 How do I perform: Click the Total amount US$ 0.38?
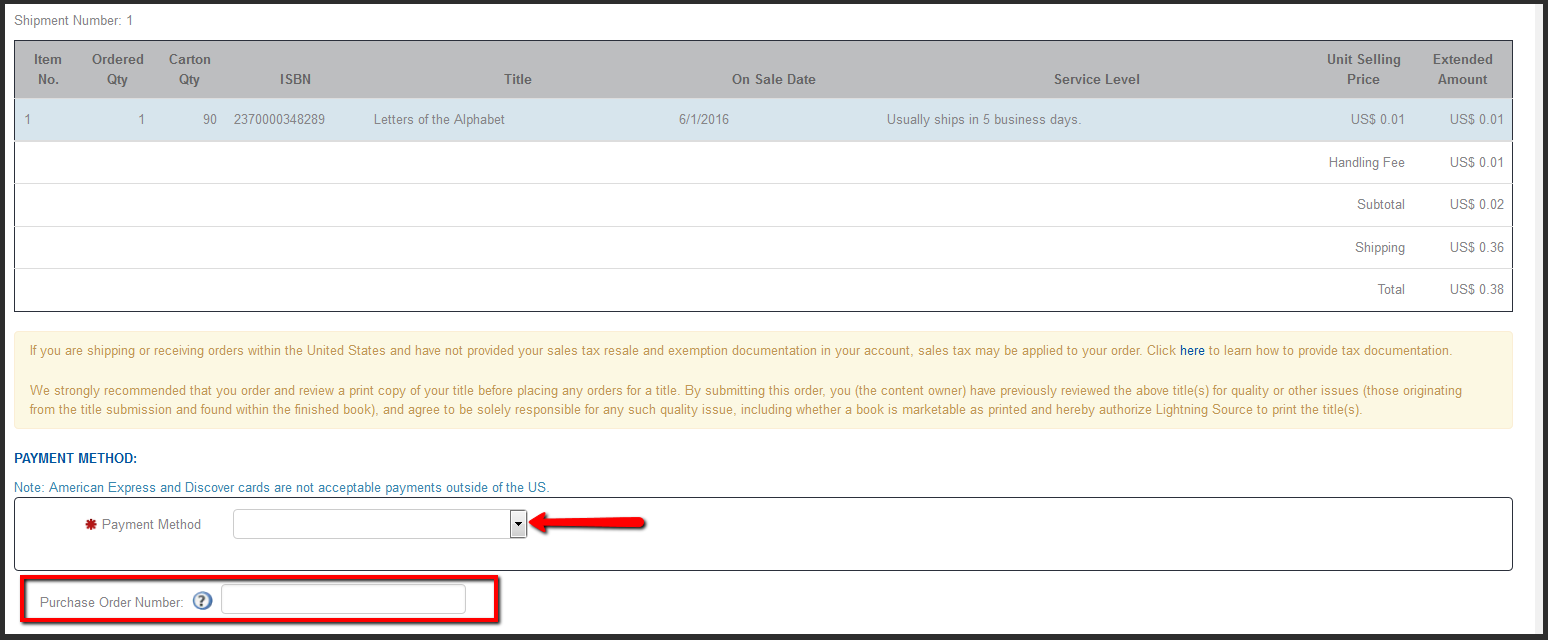pos(1476,290)
